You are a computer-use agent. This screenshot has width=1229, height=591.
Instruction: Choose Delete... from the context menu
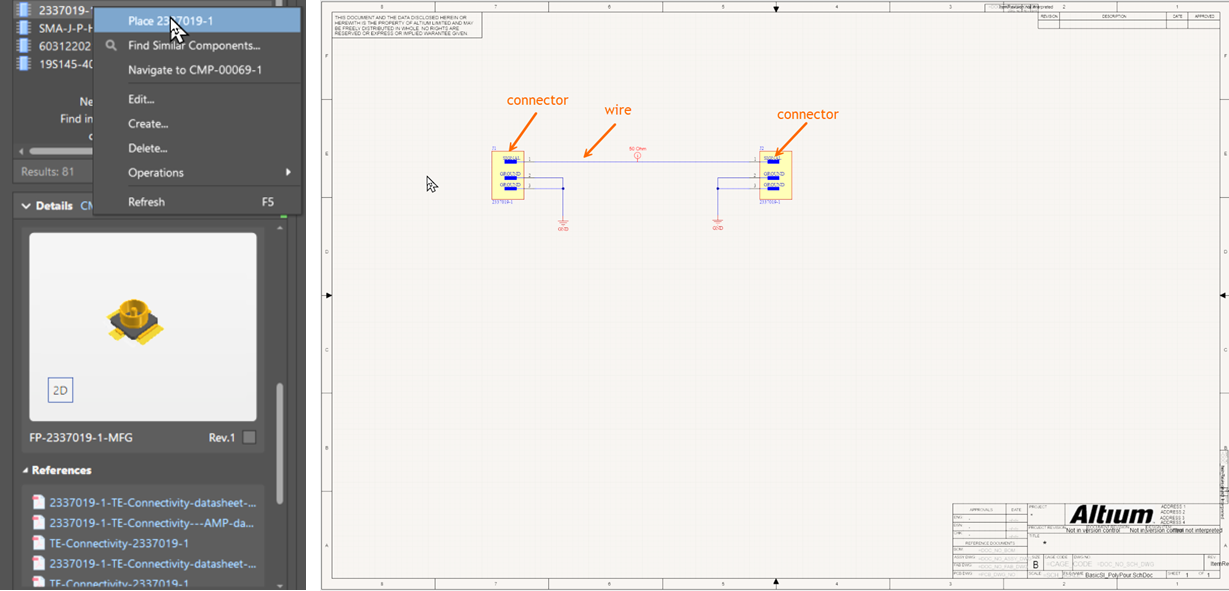click(x=147, y=148)
